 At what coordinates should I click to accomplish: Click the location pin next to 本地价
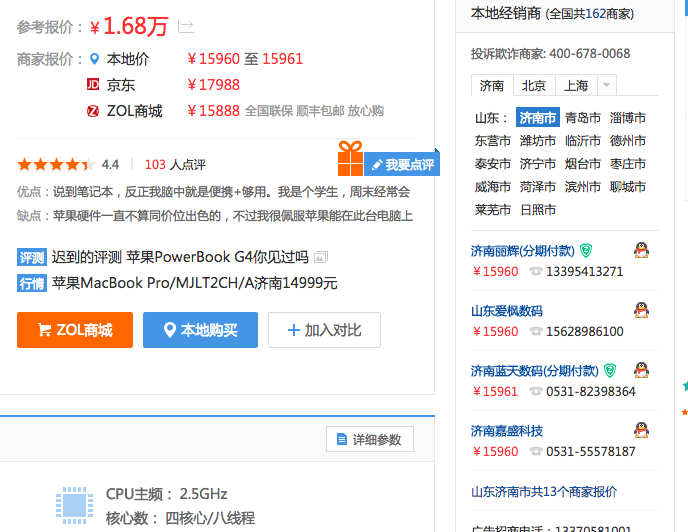[94, 59]
